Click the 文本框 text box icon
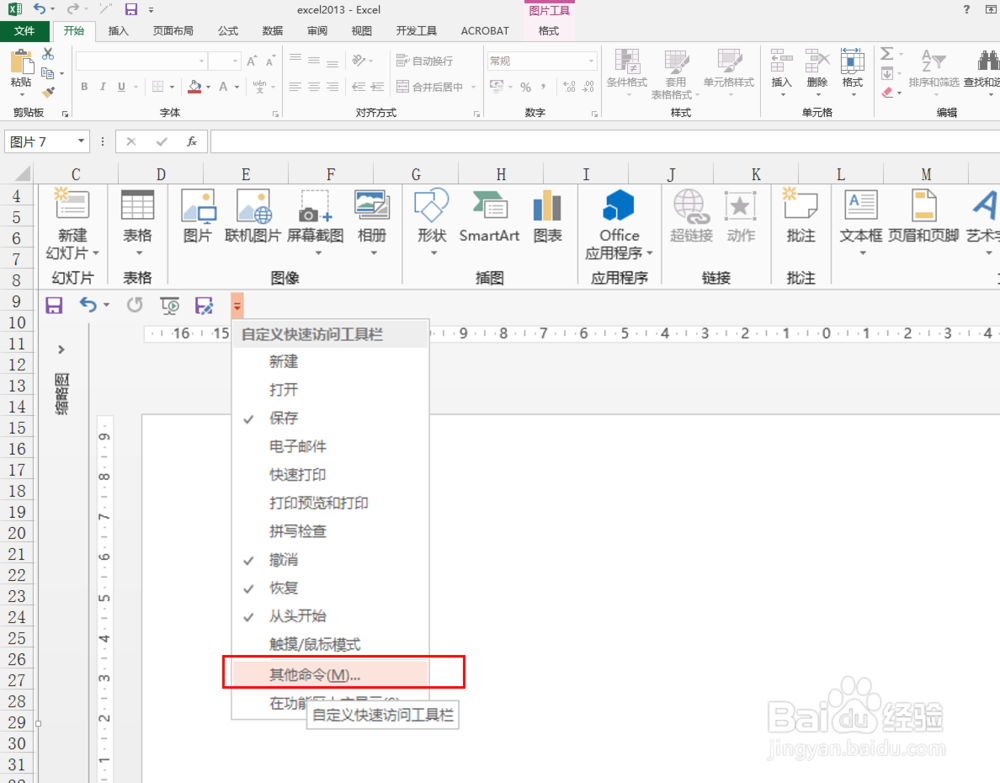Viewport: 1000px width, 783px height. pos(861,205)
